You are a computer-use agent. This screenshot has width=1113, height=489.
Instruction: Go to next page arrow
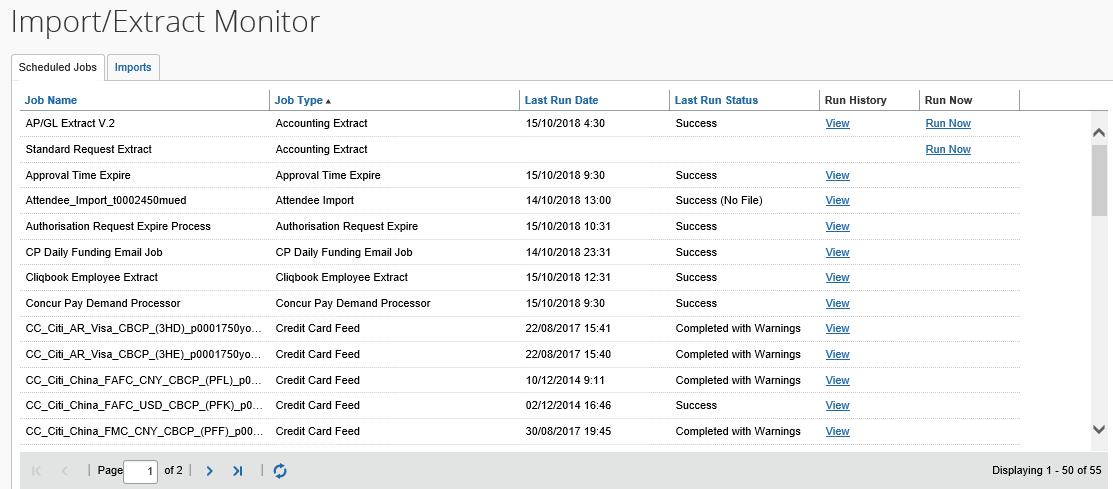[x=209, y=470]
